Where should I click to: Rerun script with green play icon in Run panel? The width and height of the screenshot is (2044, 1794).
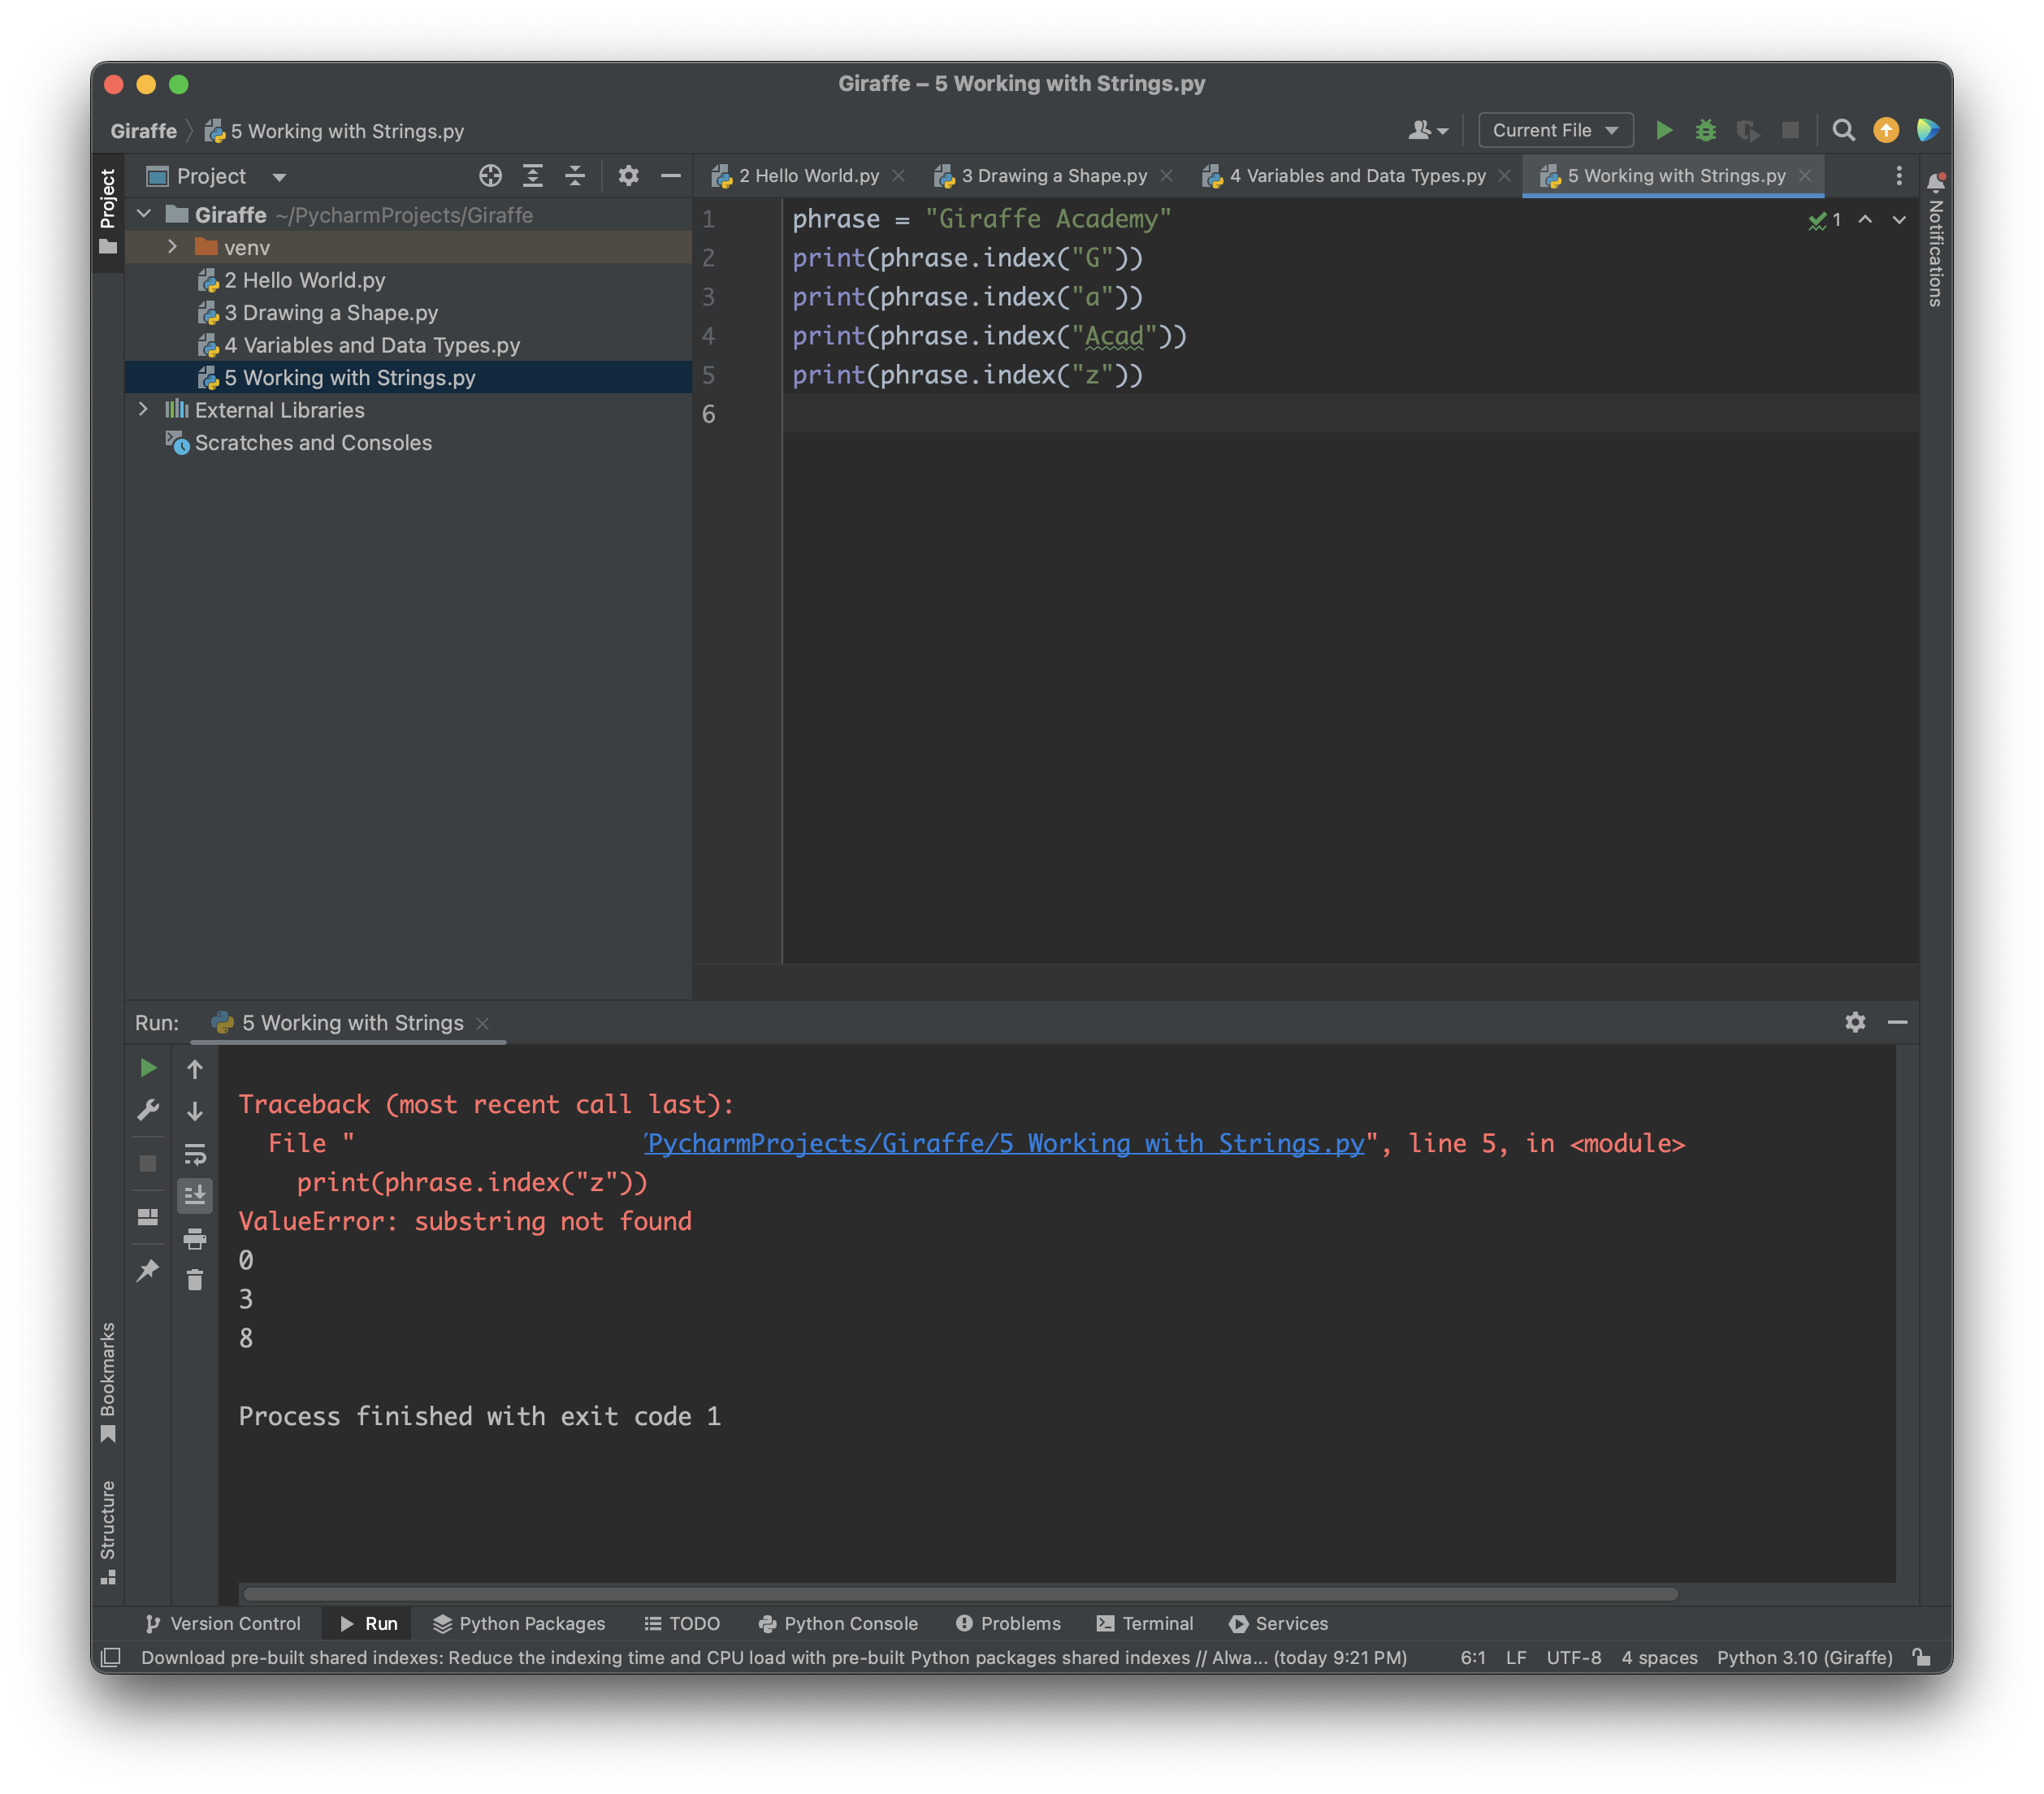pyautogui.click(x=148, y=1068)
